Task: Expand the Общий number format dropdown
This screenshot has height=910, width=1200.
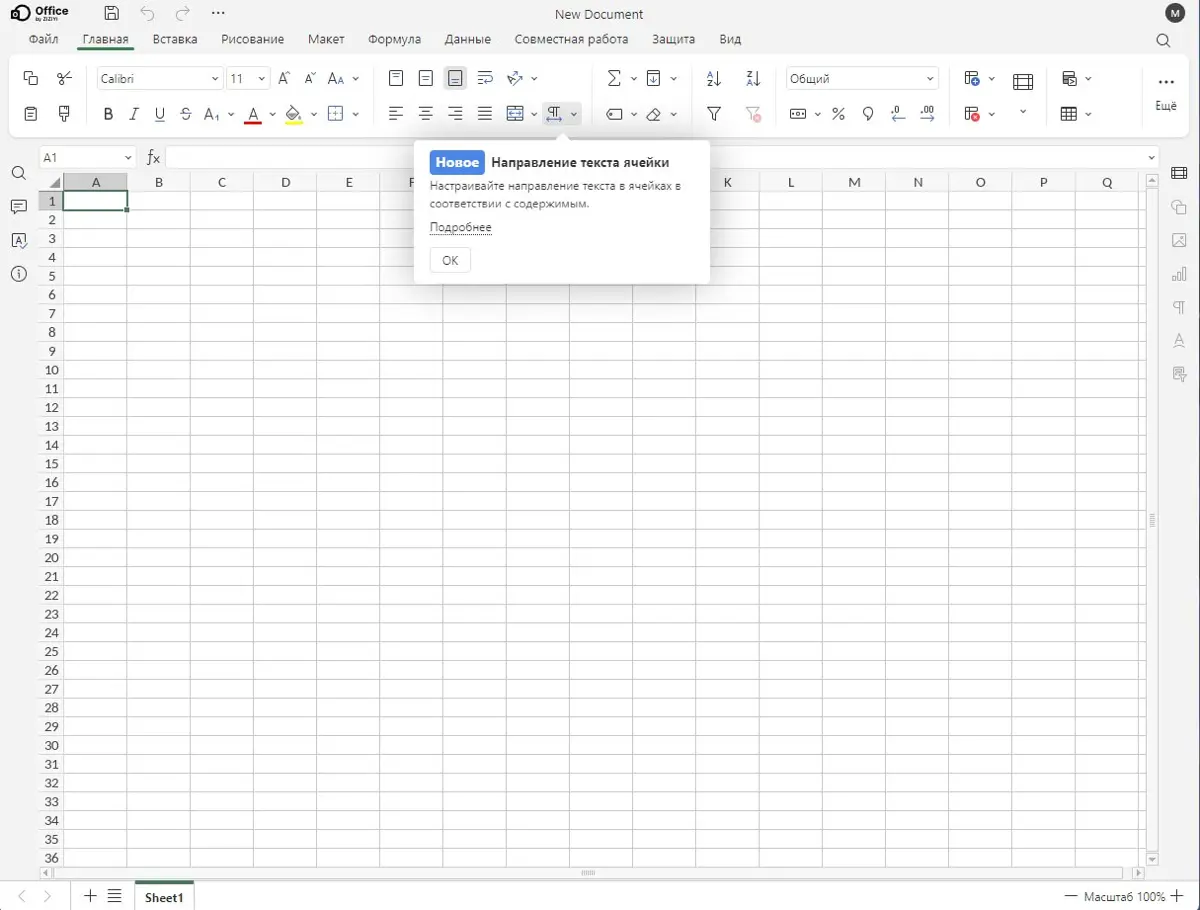Action: [x=862, y=78]
